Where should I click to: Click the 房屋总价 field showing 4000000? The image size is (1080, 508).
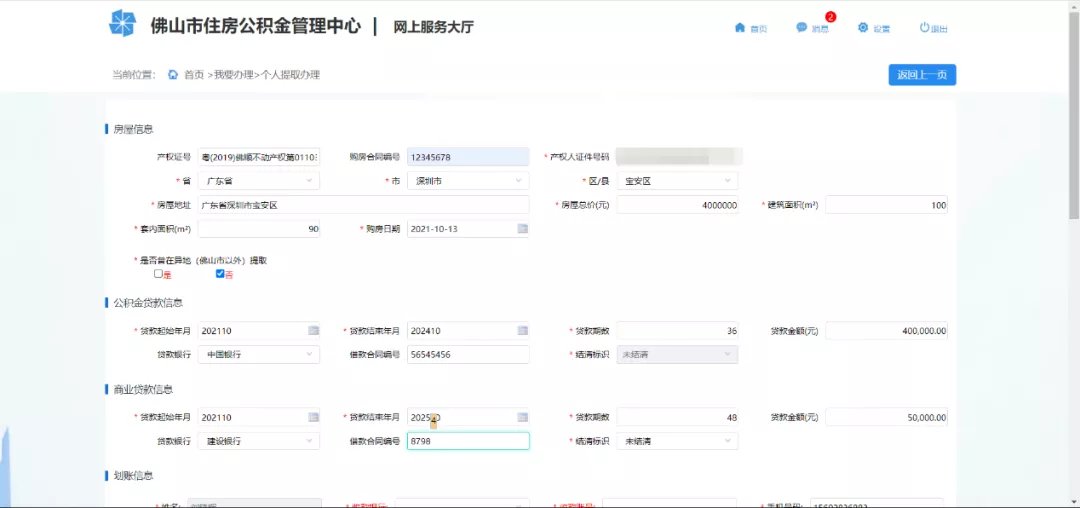[677, 204]
